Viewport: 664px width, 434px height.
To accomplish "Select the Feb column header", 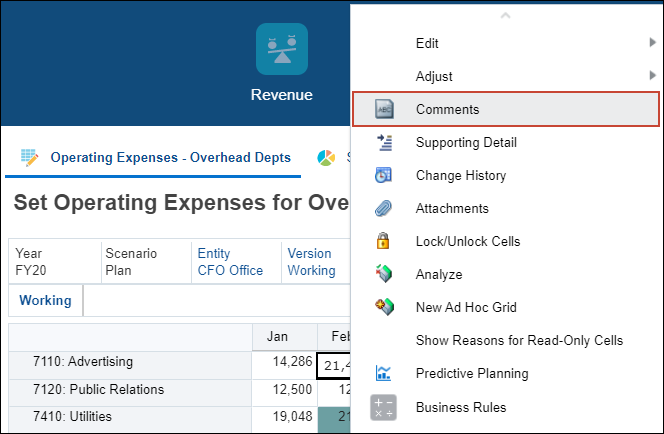I will pyautogui.click(x=334, y=337).
